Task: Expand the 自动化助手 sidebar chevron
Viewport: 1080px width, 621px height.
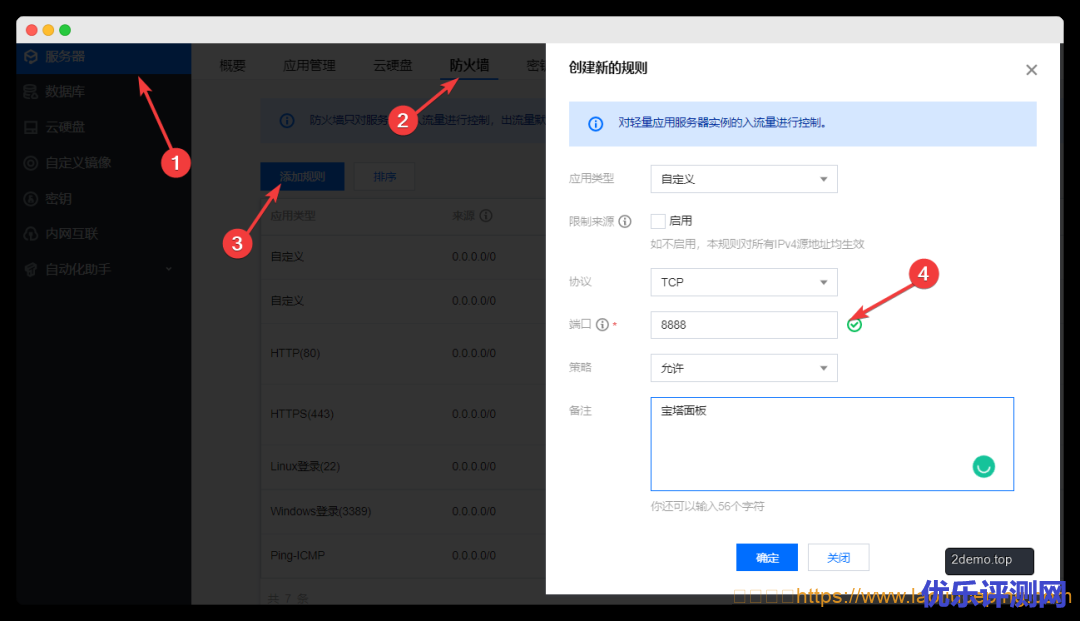Action: click(x=169, y=269)
